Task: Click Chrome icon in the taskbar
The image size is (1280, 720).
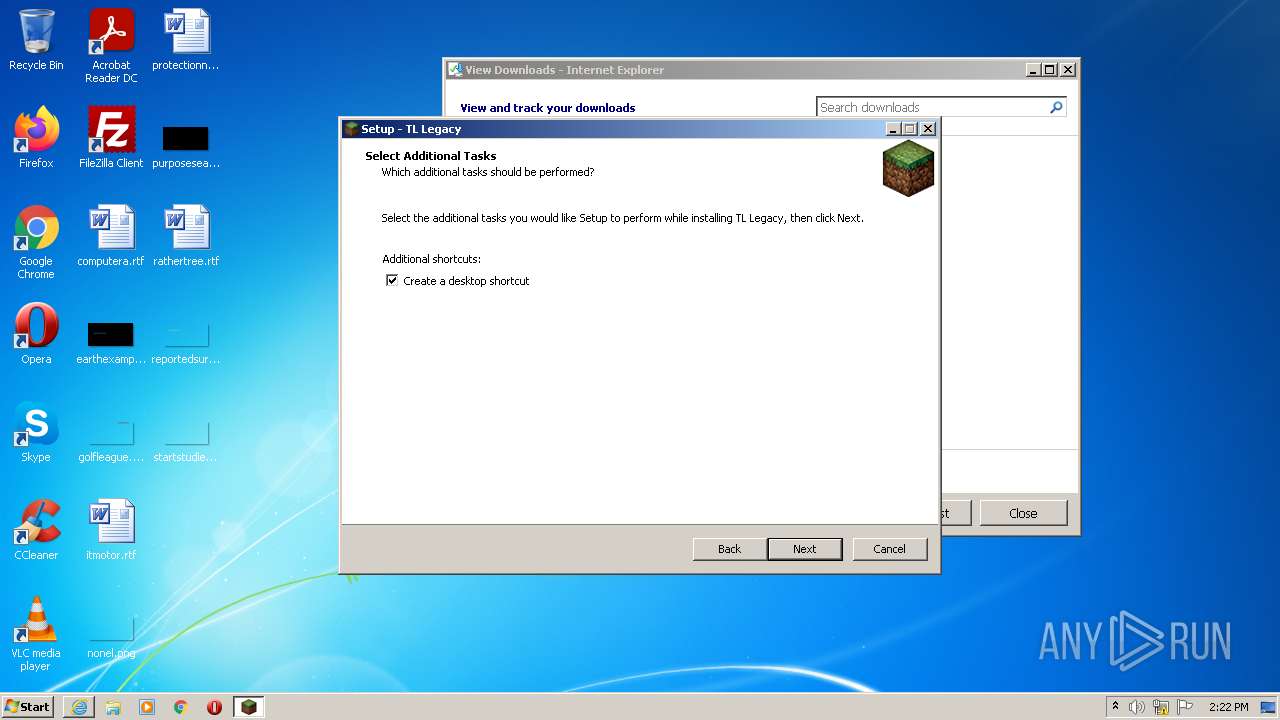Action: 181,707
